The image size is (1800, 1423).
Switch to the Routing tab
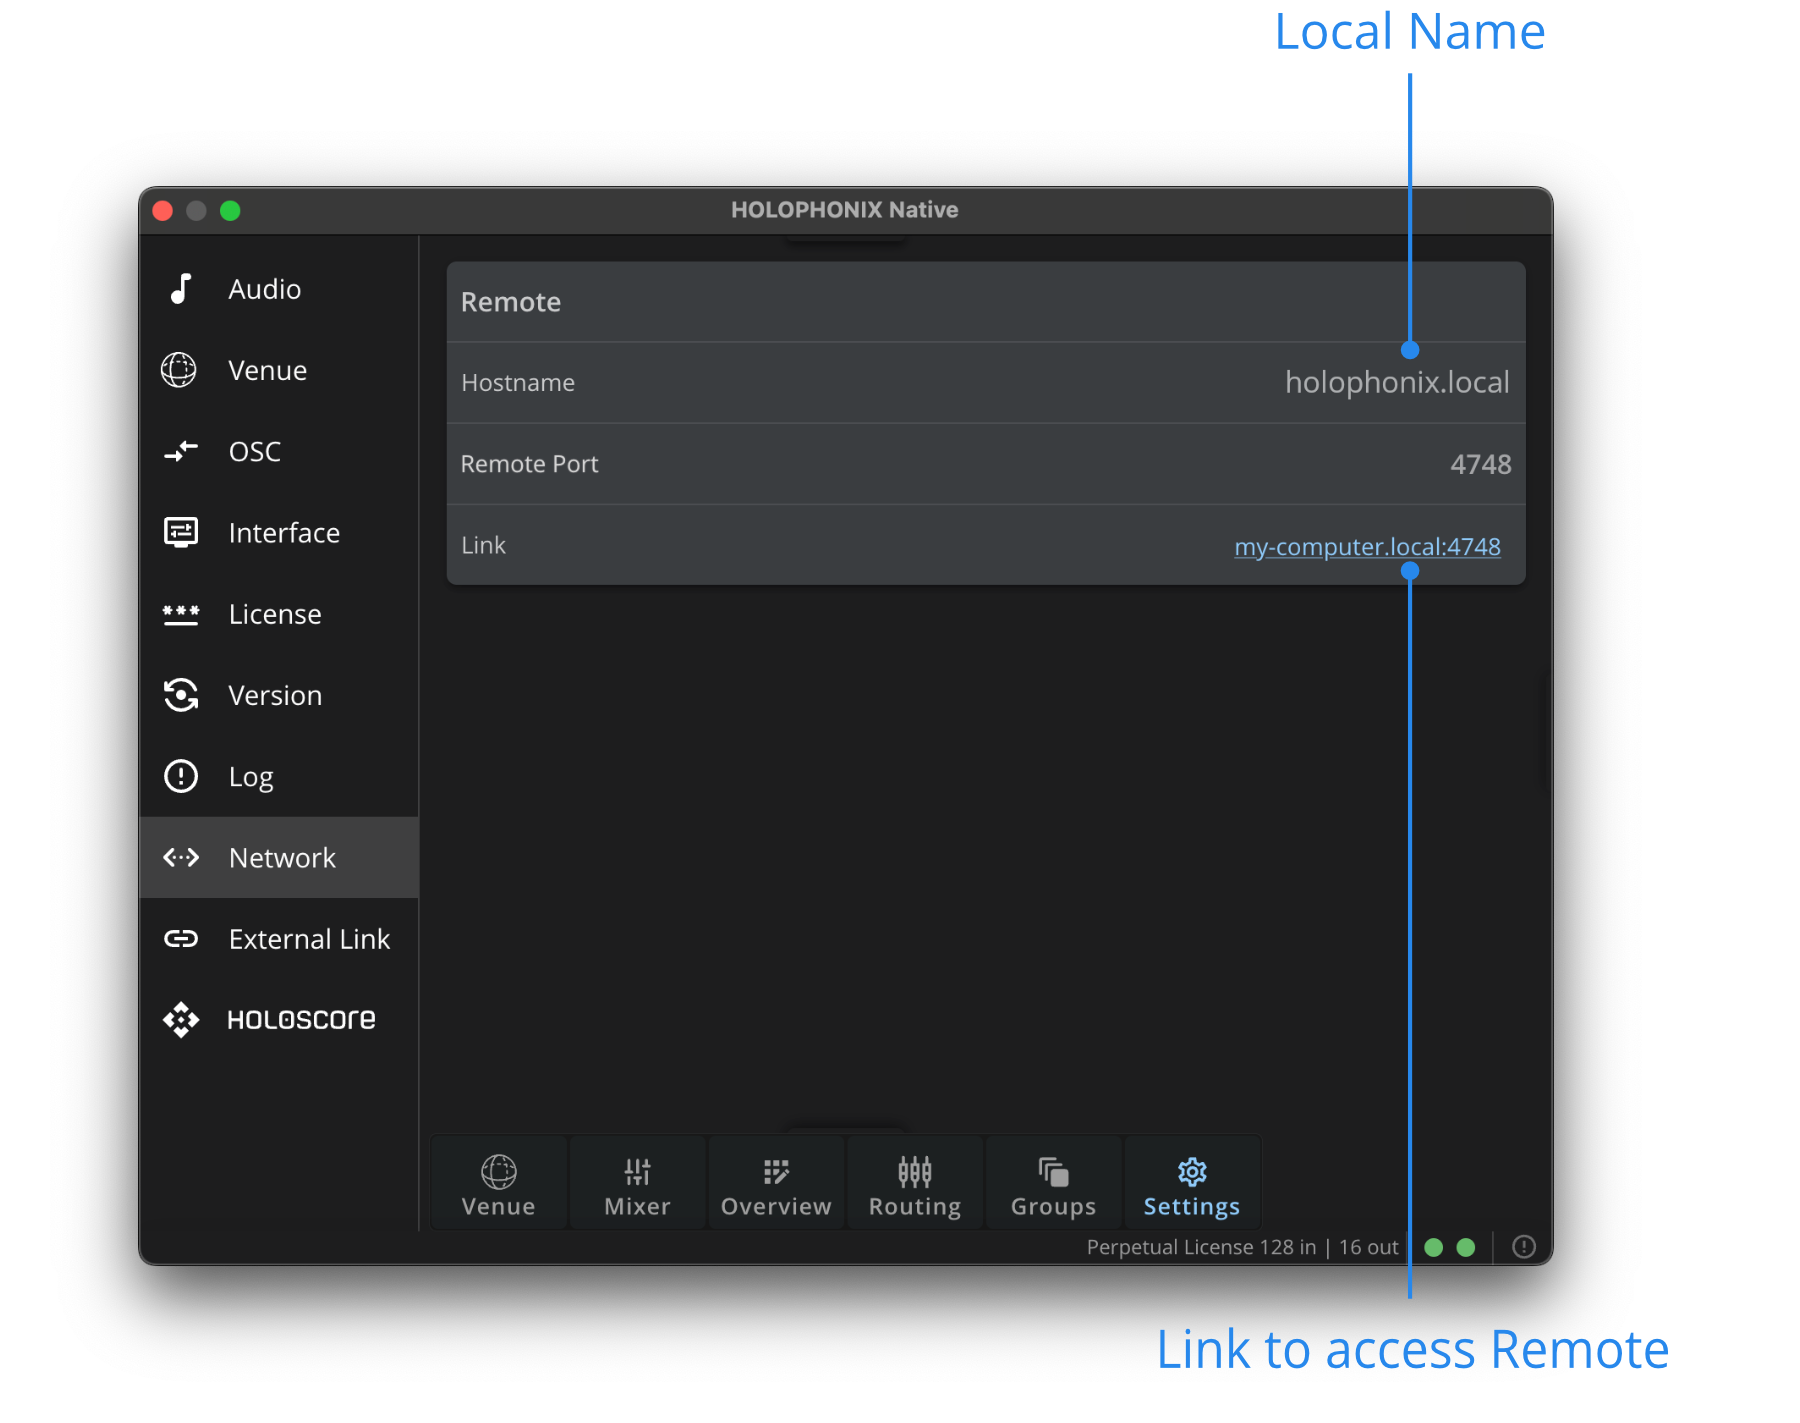point(914,1183)
